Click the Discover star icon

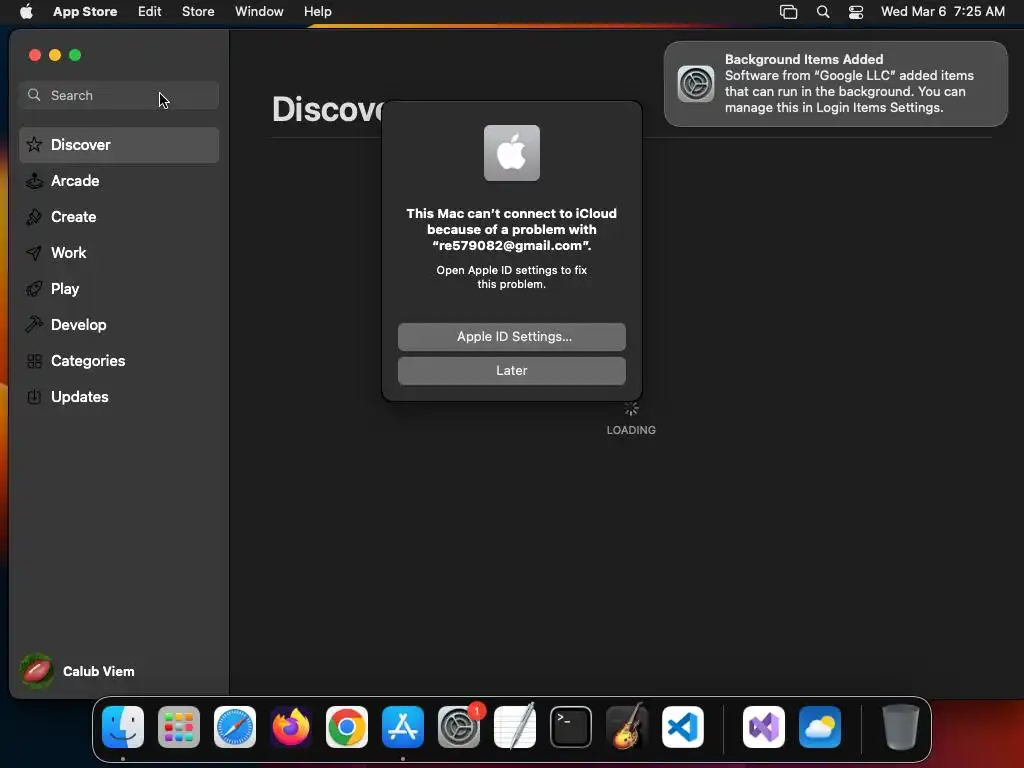point(34,144)
